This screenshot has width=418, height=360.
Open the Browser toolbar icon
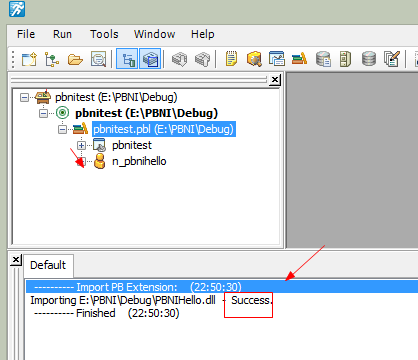click(x=254, y=59)
